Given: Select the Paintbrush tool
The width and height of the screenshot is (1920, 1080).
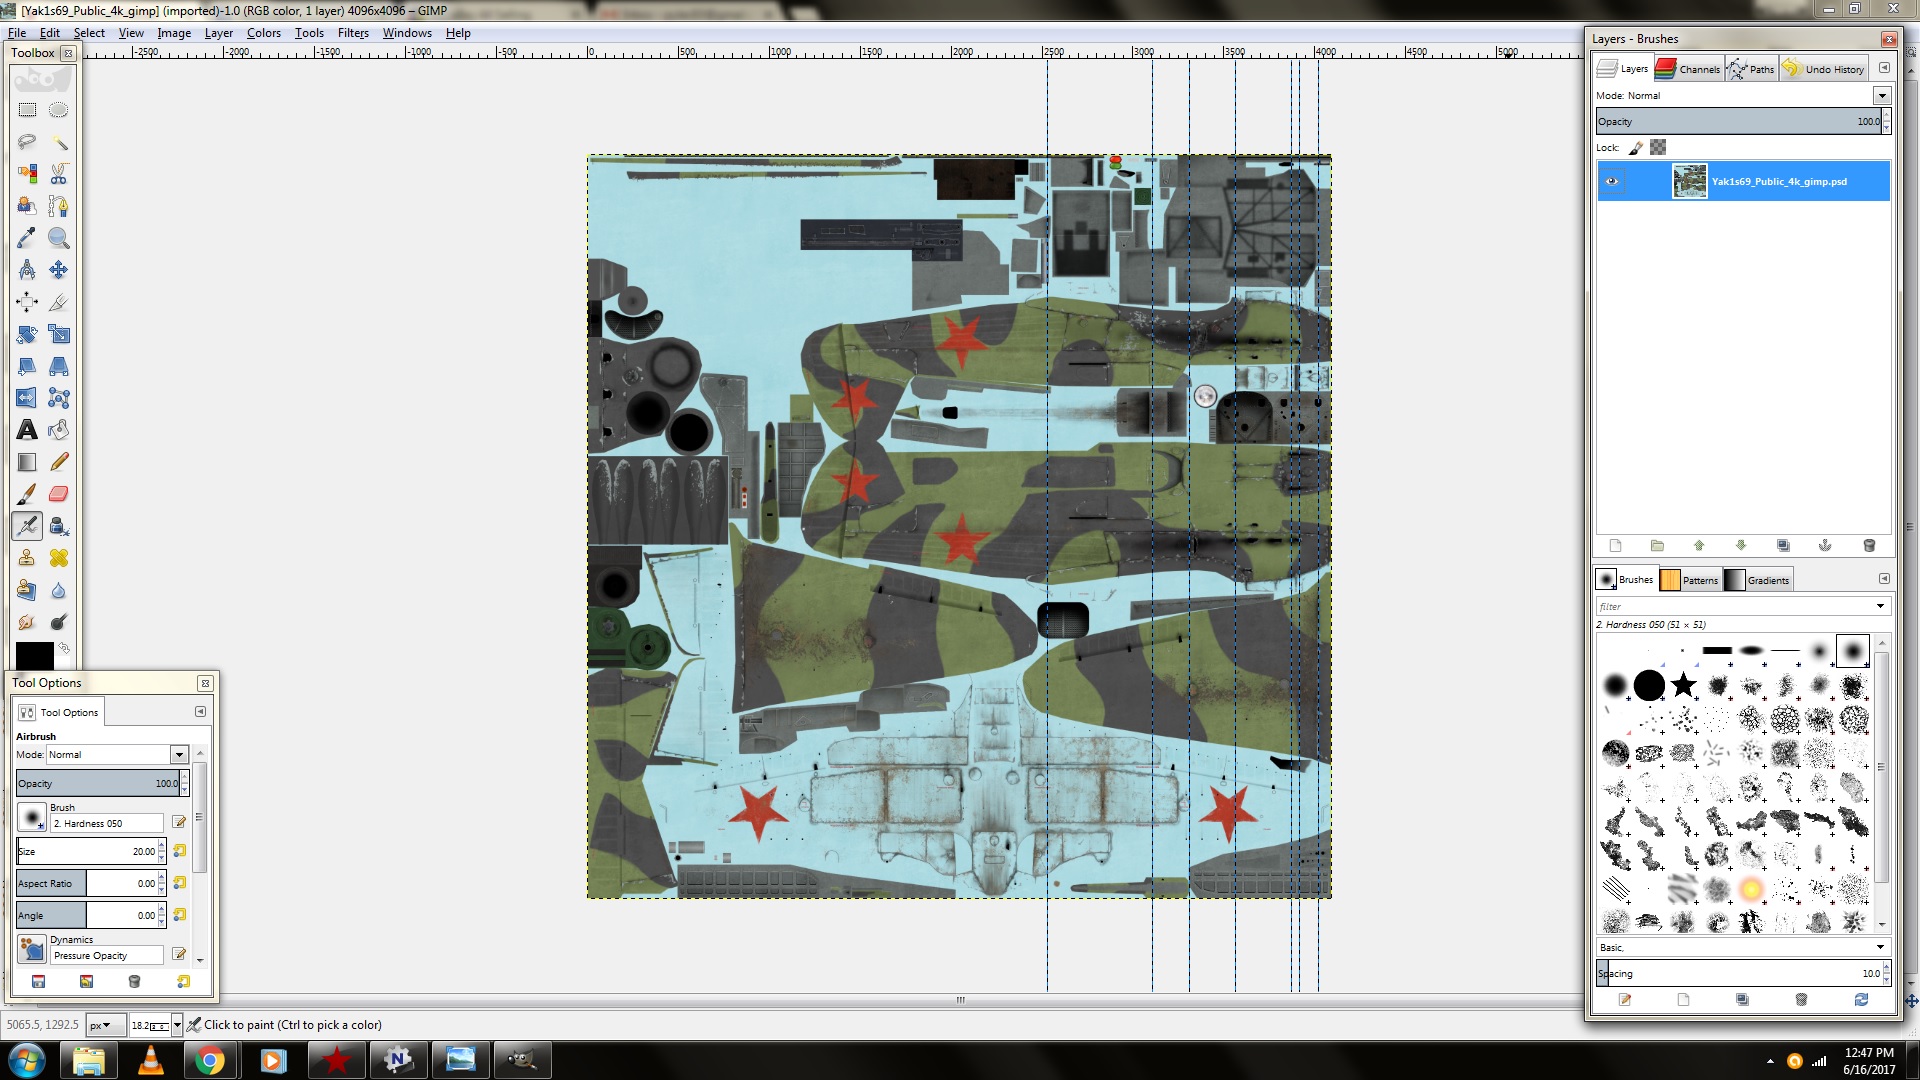Looking at the screenshot, I should tap(27, 494).
